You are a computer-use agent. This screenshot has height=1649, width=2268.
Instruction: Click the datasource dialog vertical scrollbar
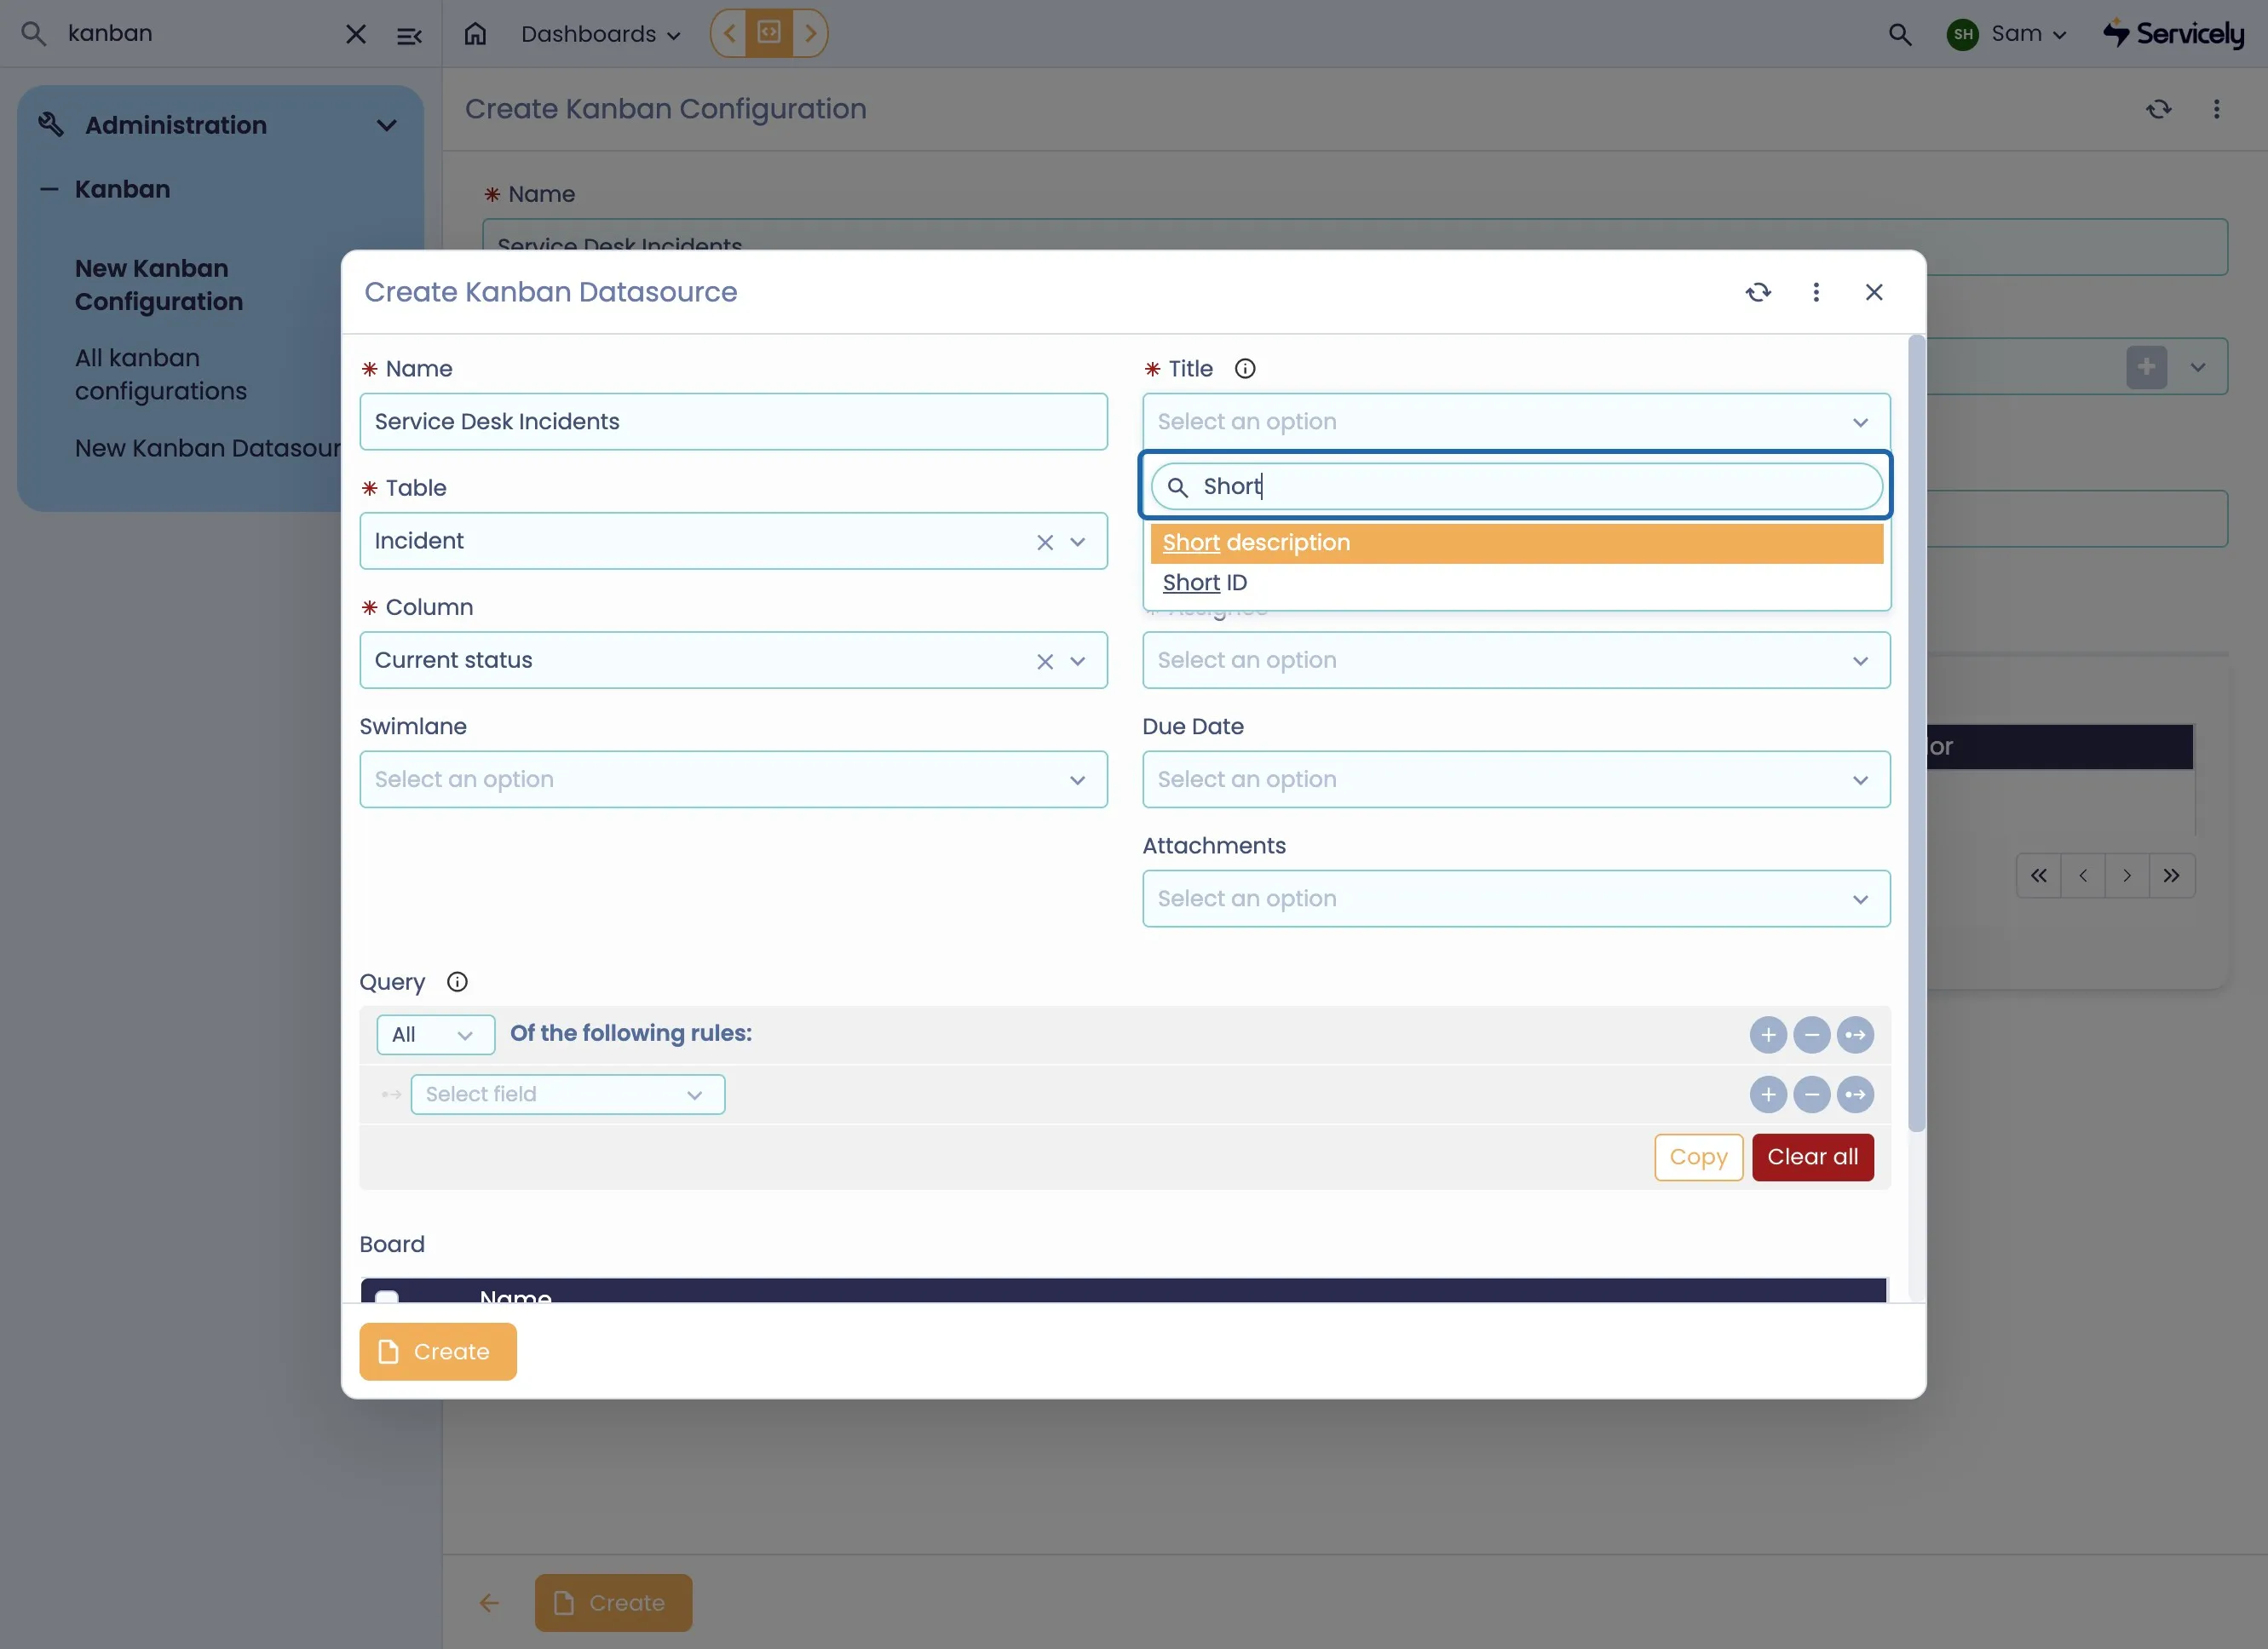click(x=1915, y=735)
